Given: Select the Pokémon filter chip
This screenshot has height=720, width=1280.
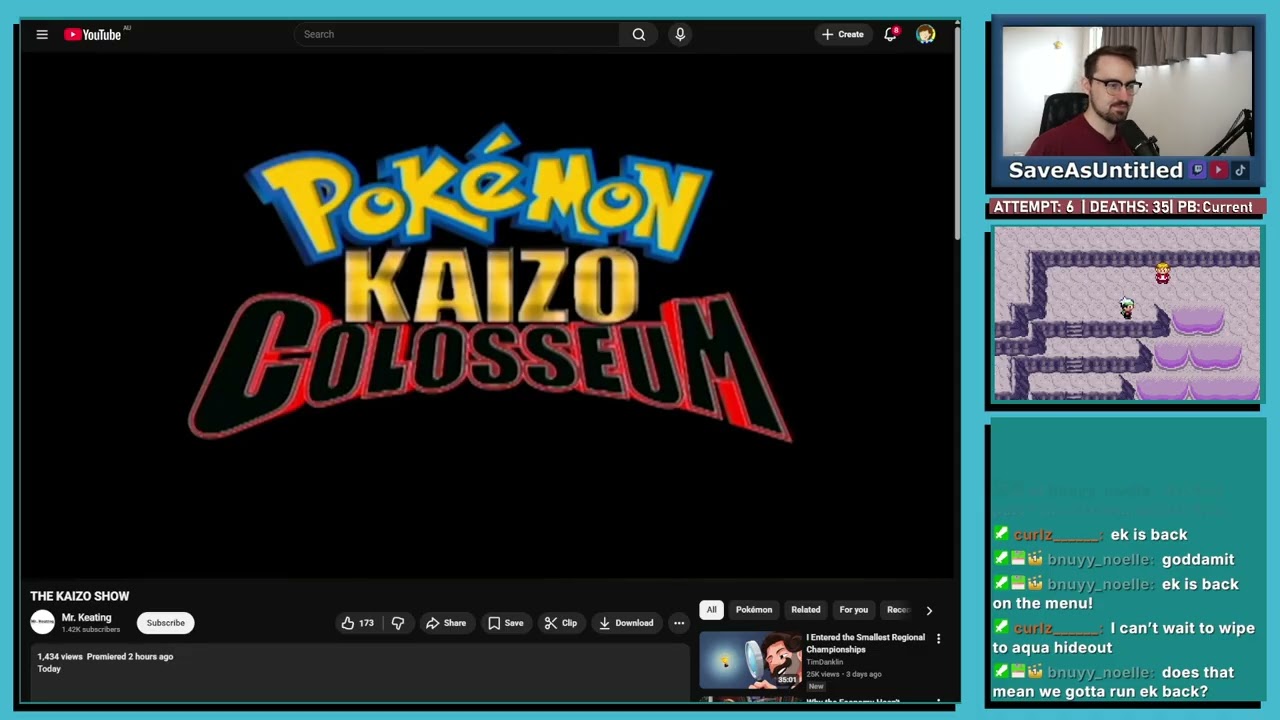Looking at the screenshot, I should pos(754,610).
